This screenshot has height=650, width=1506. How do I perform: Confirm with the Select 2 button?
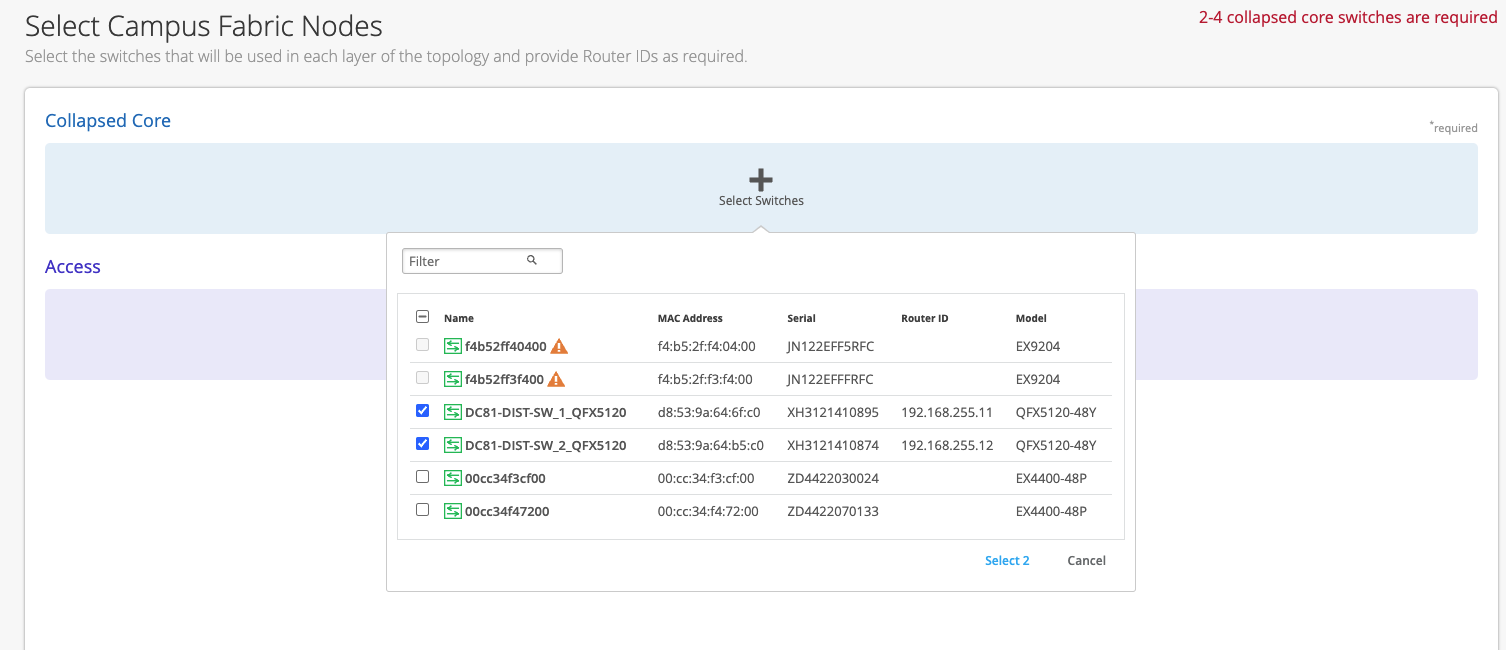(1007, 561)
